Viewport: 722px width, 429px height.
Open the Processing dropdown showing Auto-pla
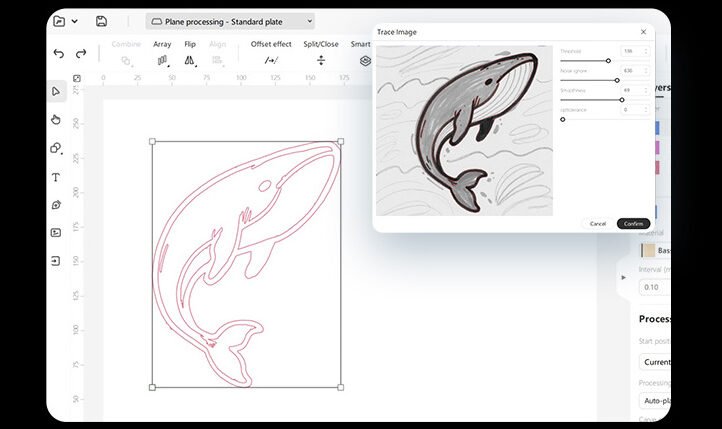pos(655,401)
